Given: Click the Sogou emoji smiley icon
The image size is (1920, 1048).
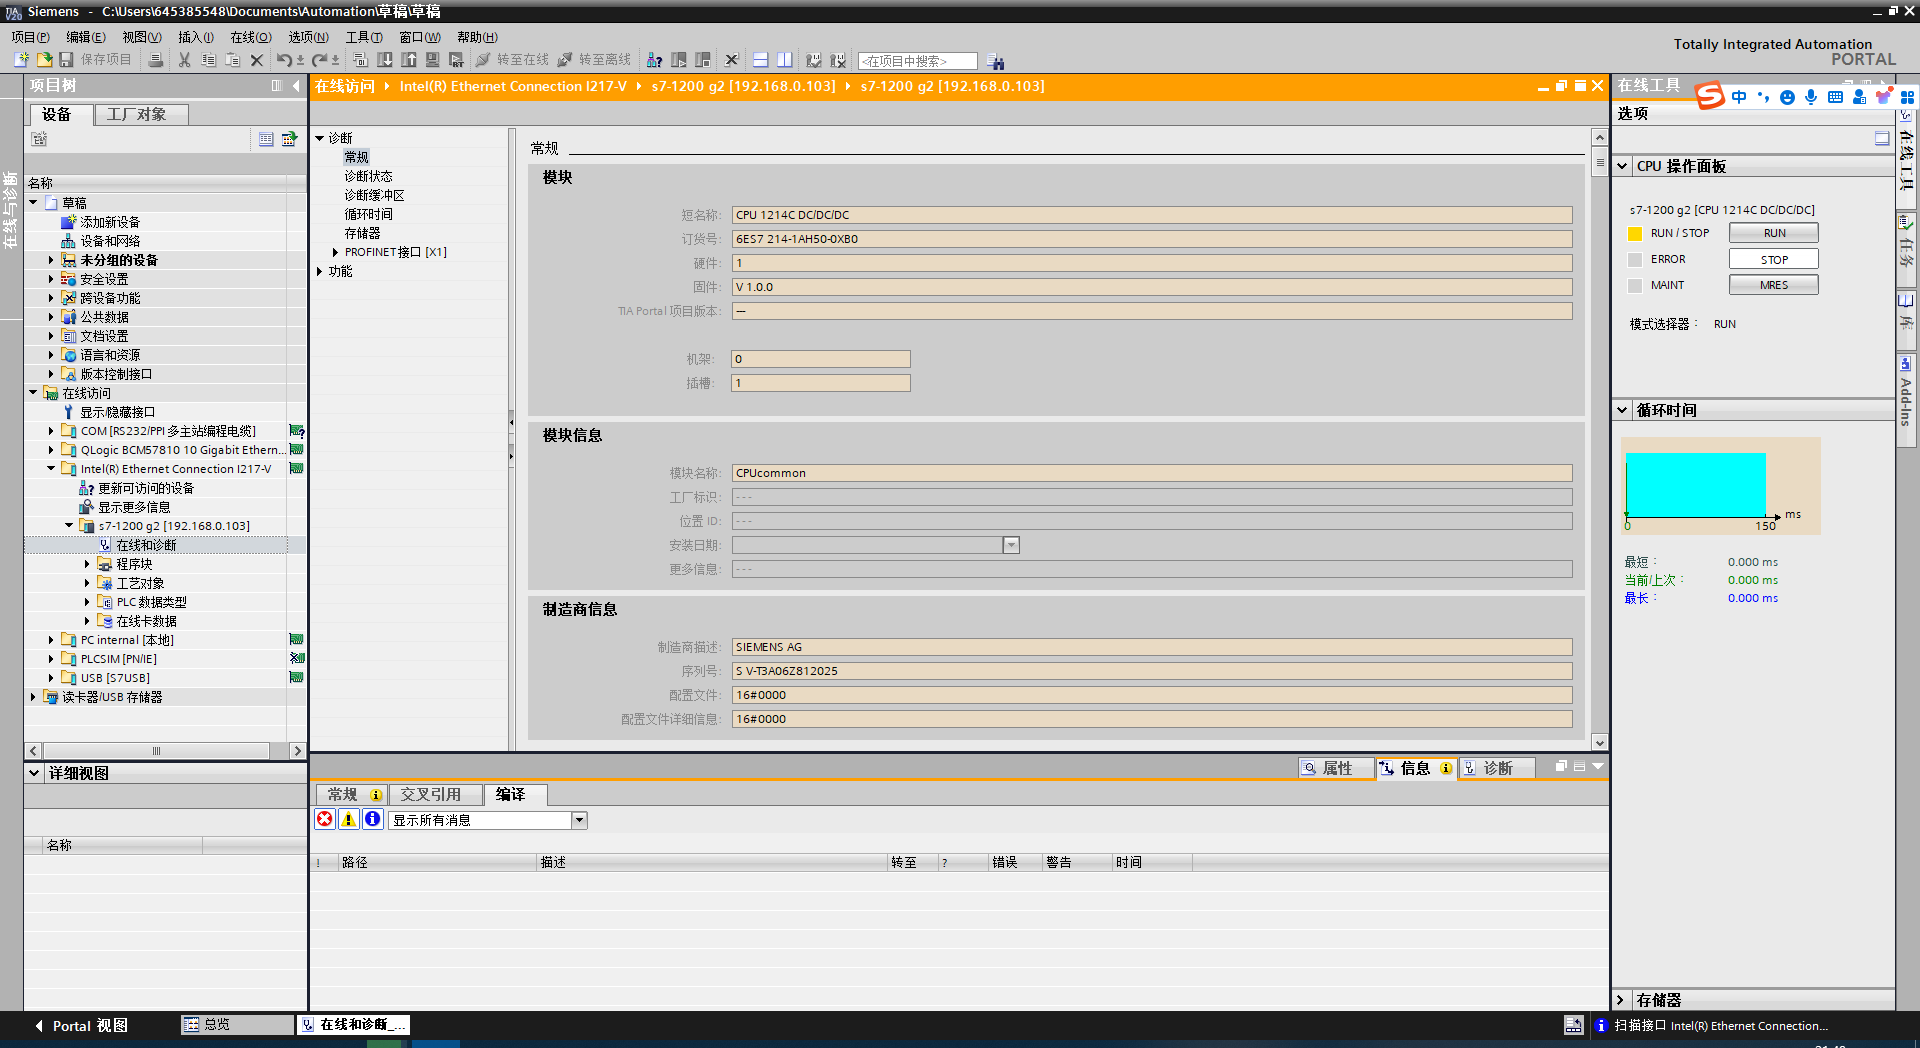Looking at the screenshot, I should pyautogui.click(x=1787, y=97).
